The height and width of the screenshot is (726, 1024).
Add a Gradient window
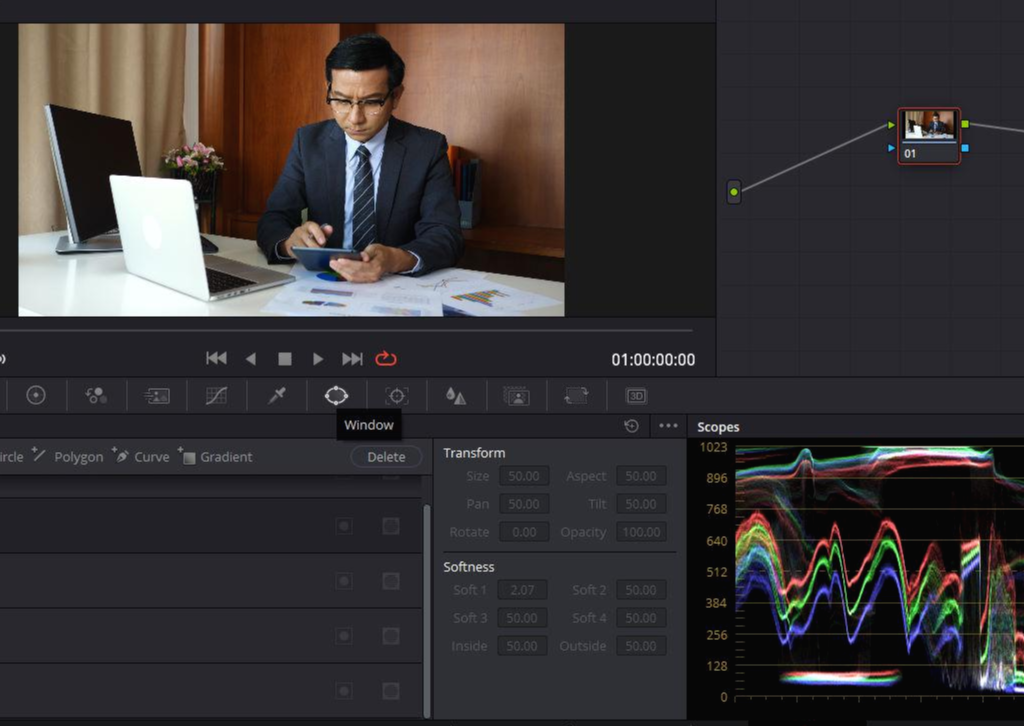point(216,456)
